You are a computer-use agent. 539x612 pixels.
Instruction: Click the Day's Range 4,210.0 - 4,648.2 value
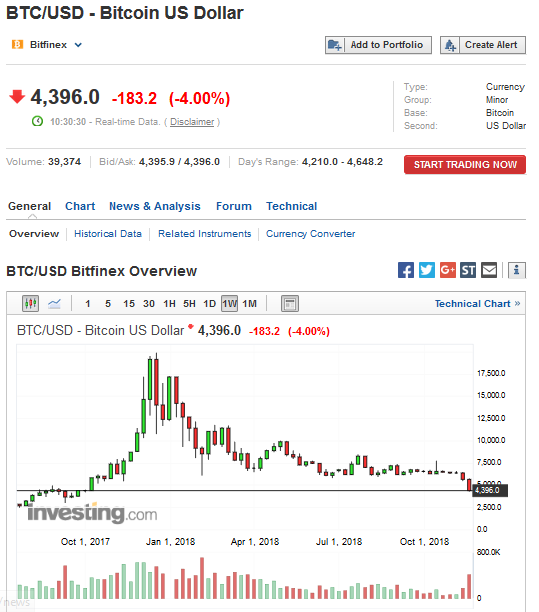(x=342, y=162)
